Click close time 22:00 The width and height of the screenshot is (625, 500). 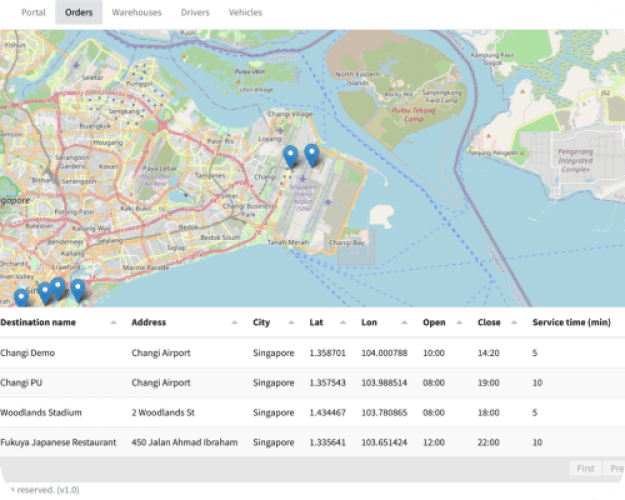point(489,442)
